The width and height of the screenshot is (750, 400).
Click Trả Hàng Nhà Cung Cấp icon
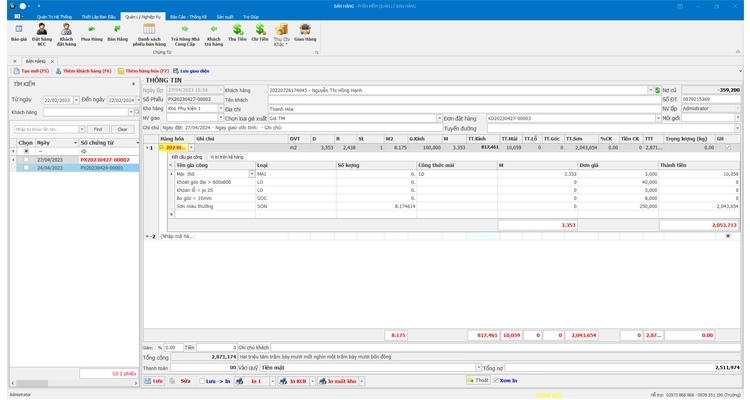184,30
